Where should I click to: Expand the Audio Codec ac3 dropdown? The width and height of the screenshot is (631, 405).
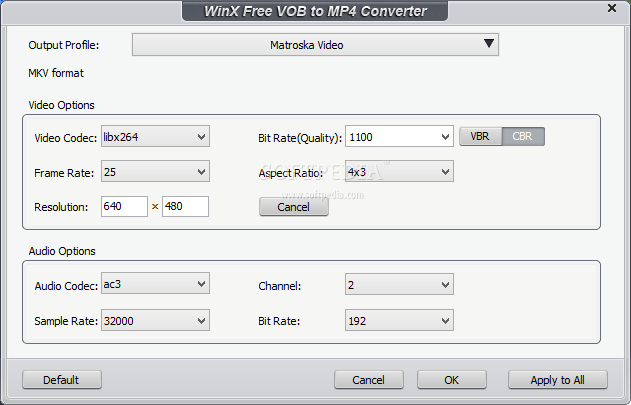point(155,283)
